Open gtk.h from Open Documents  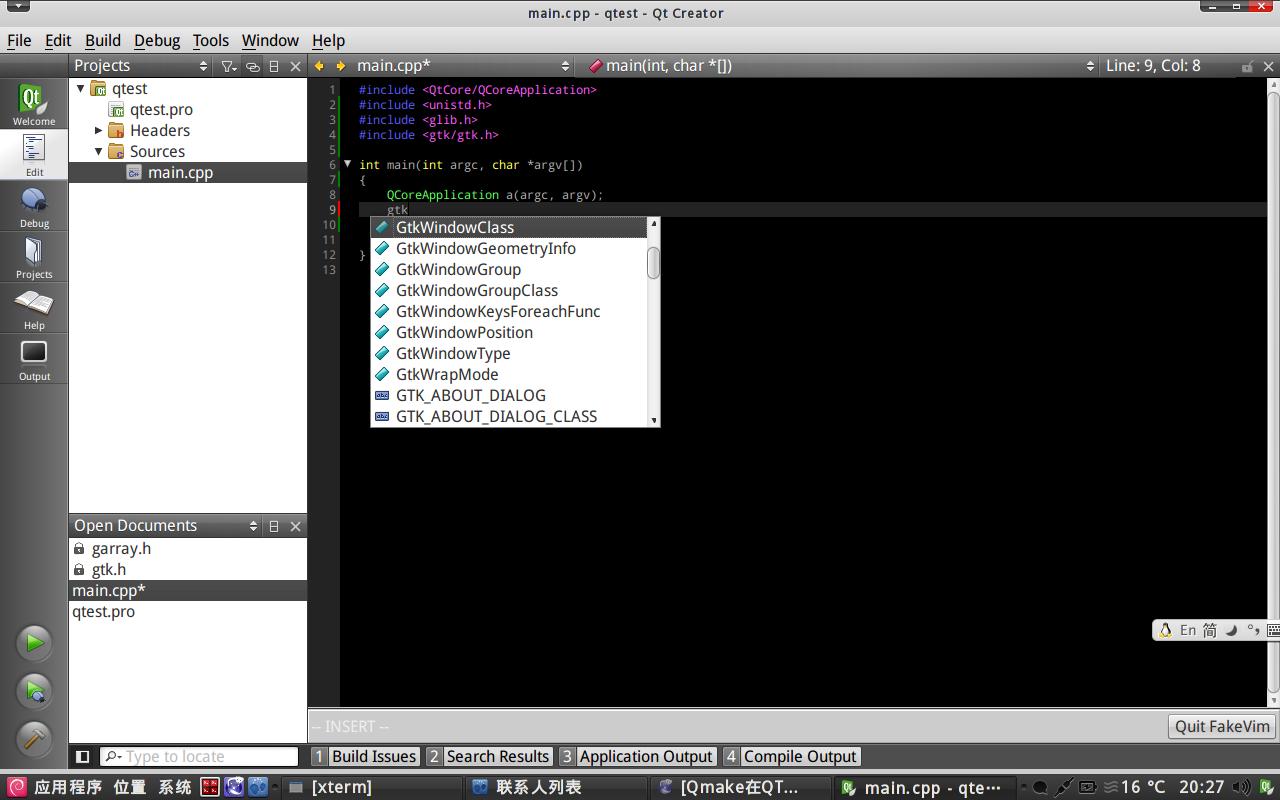109,570
